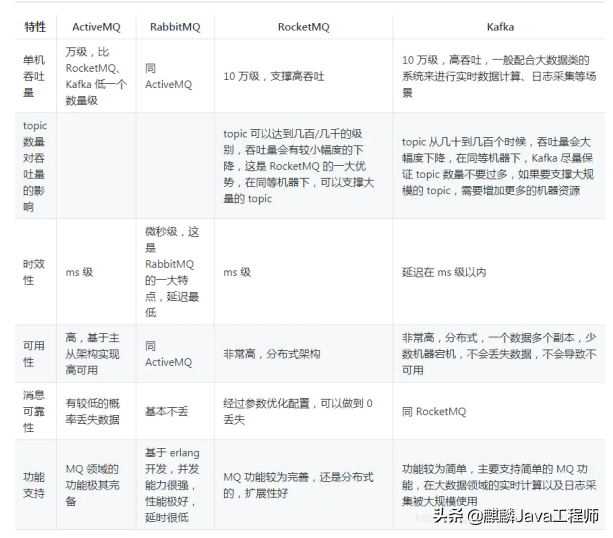Click the 可用性 row label
This screenshot has width=613, height=538.
tap(34, 354)
